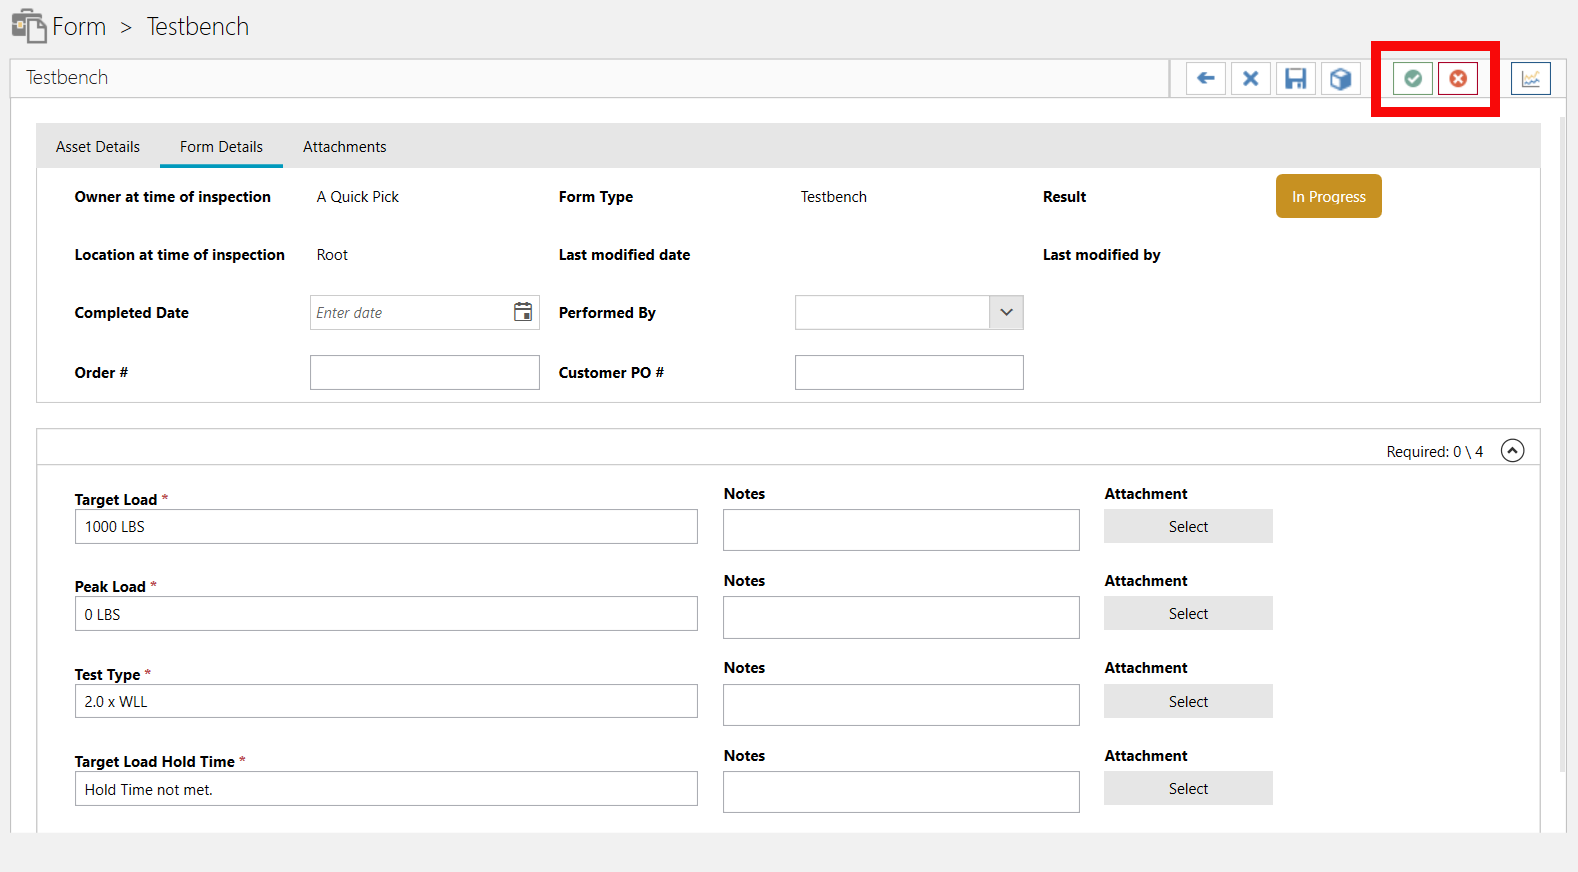The image size is (1578, 872).
Task: Collapse the required fields section chevron
Action: click(x=1512, y=451)
